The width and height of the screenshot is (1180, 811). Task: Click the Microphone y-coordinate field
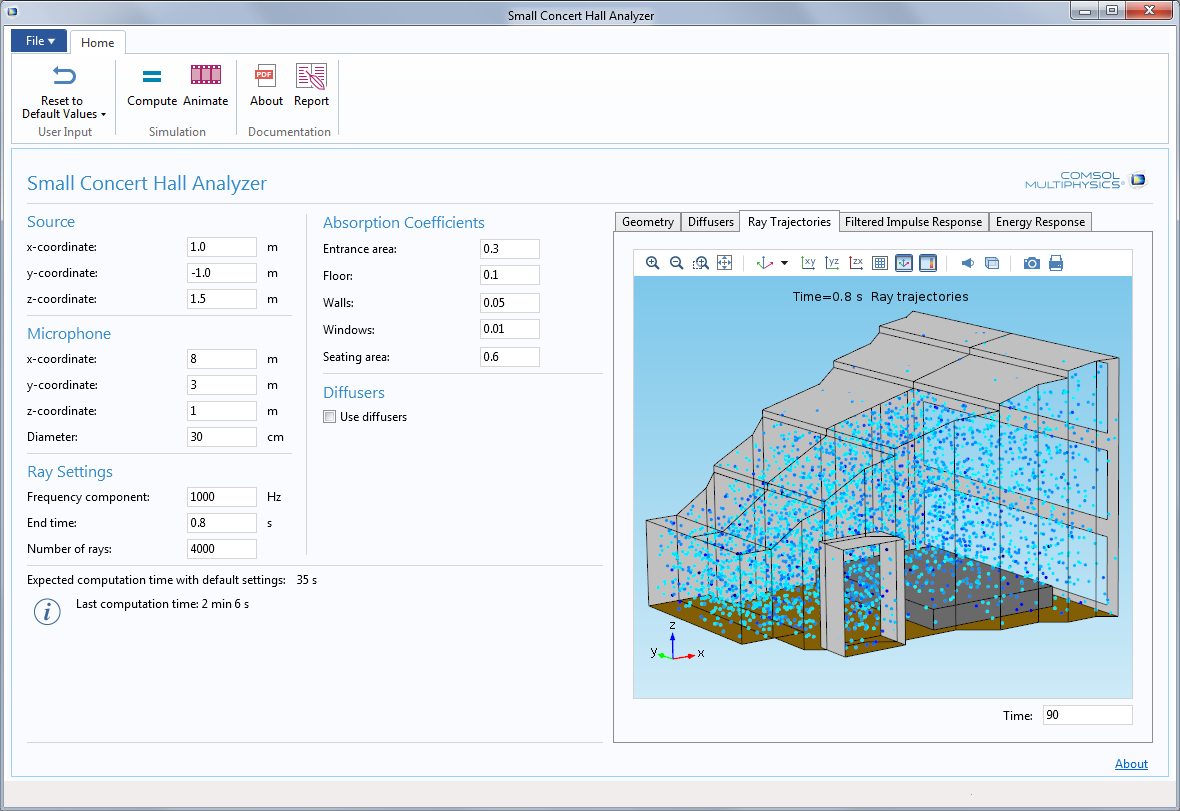point(222,384)
